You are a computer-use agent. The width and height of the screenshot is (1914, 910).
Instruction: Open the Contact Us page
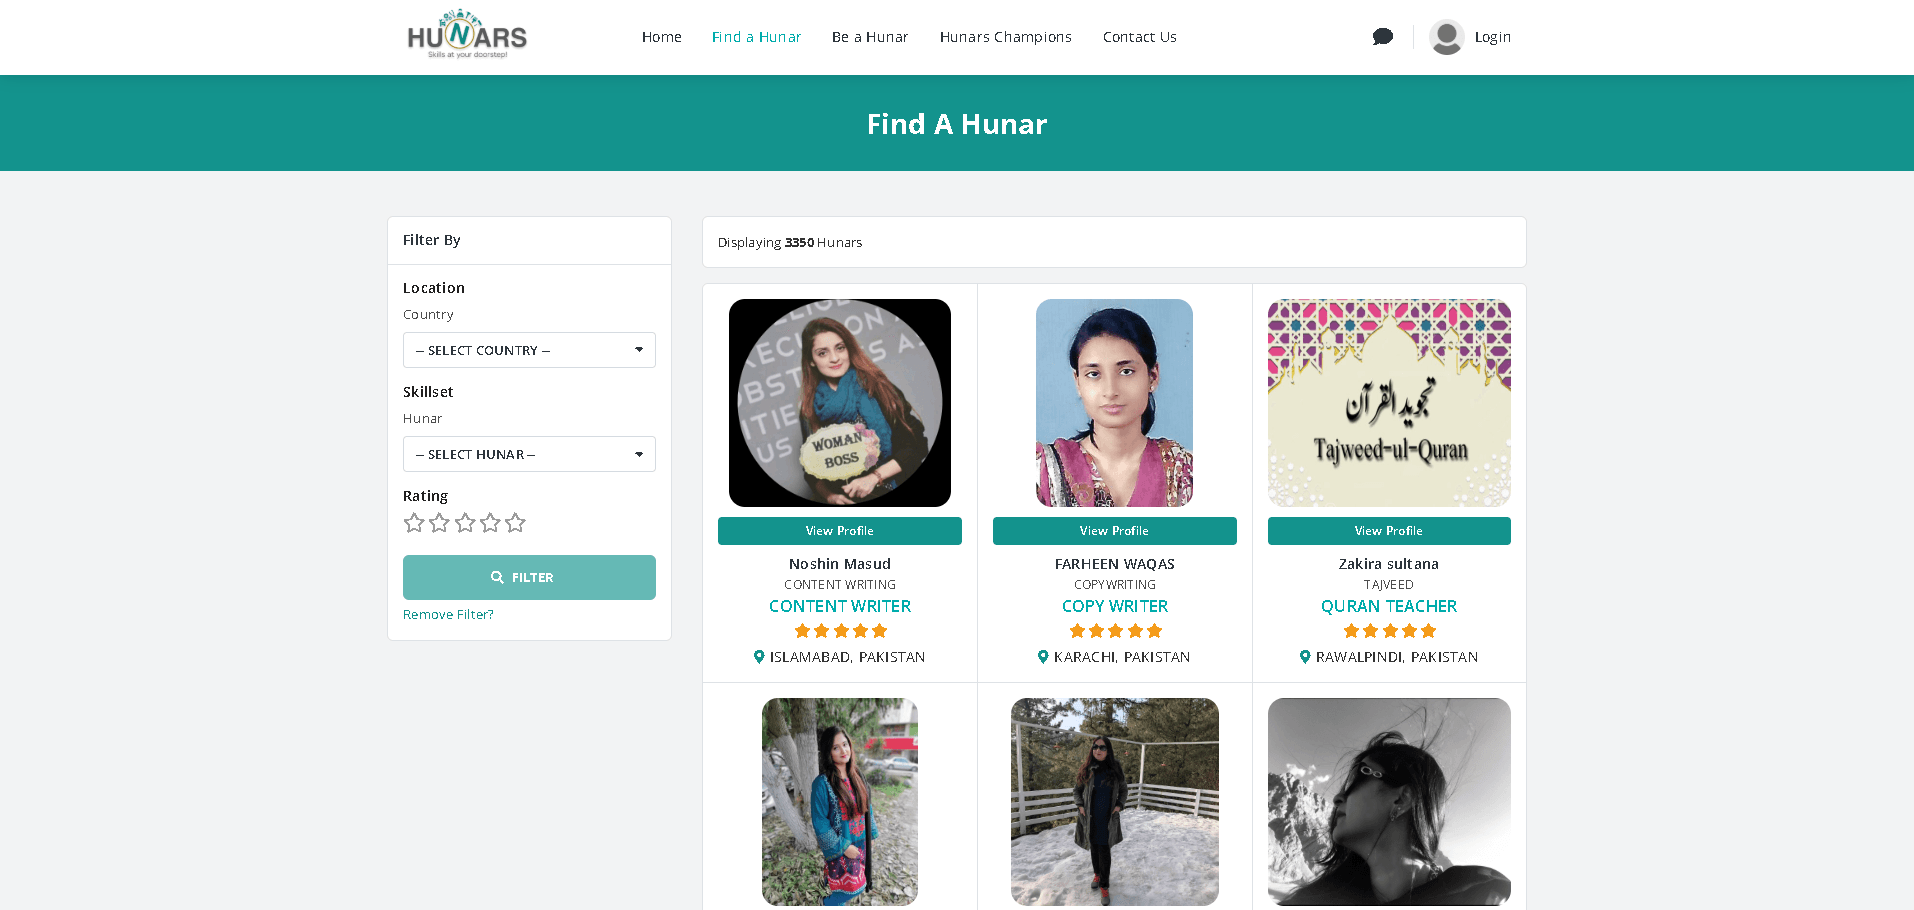coord(1140,37)
